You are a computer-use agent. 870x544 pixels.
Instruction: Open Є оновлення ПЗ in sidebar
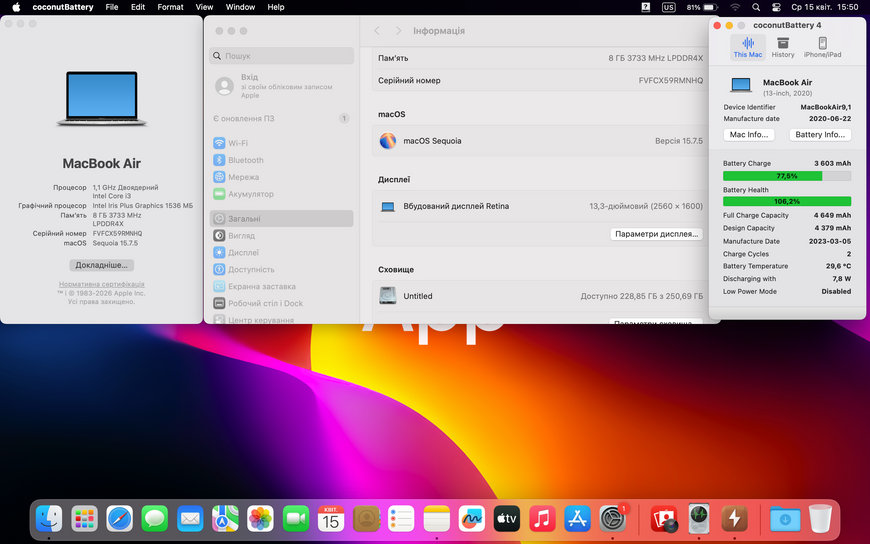[281, 118]
